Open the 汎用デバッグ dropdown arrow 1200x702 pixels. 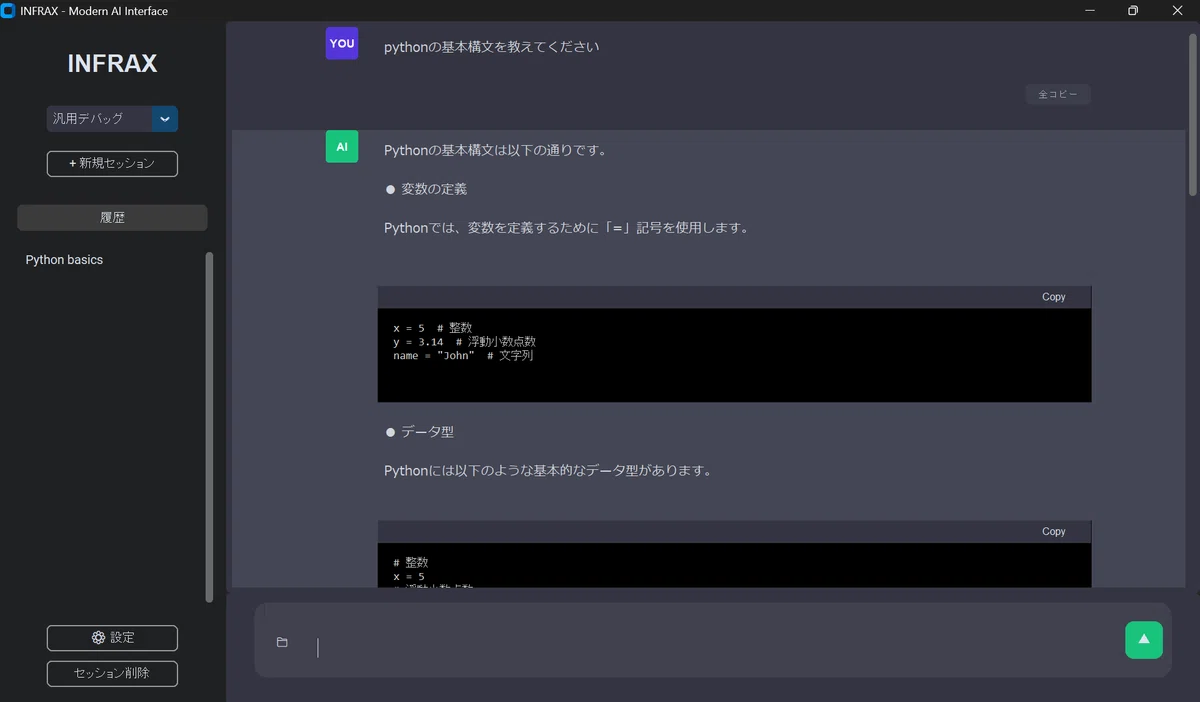click(165, 119)
